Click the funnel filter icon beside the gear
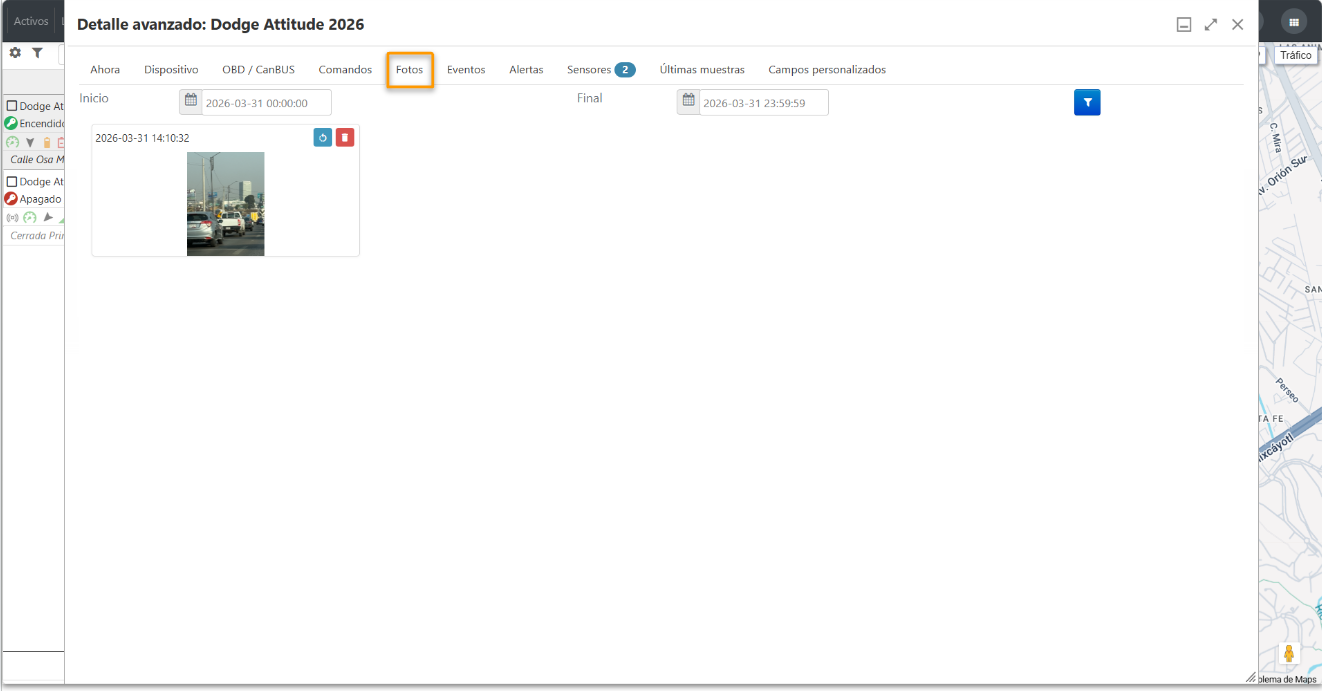Image resolution: width=1322 pixels, height=691 pixels. 37,53
